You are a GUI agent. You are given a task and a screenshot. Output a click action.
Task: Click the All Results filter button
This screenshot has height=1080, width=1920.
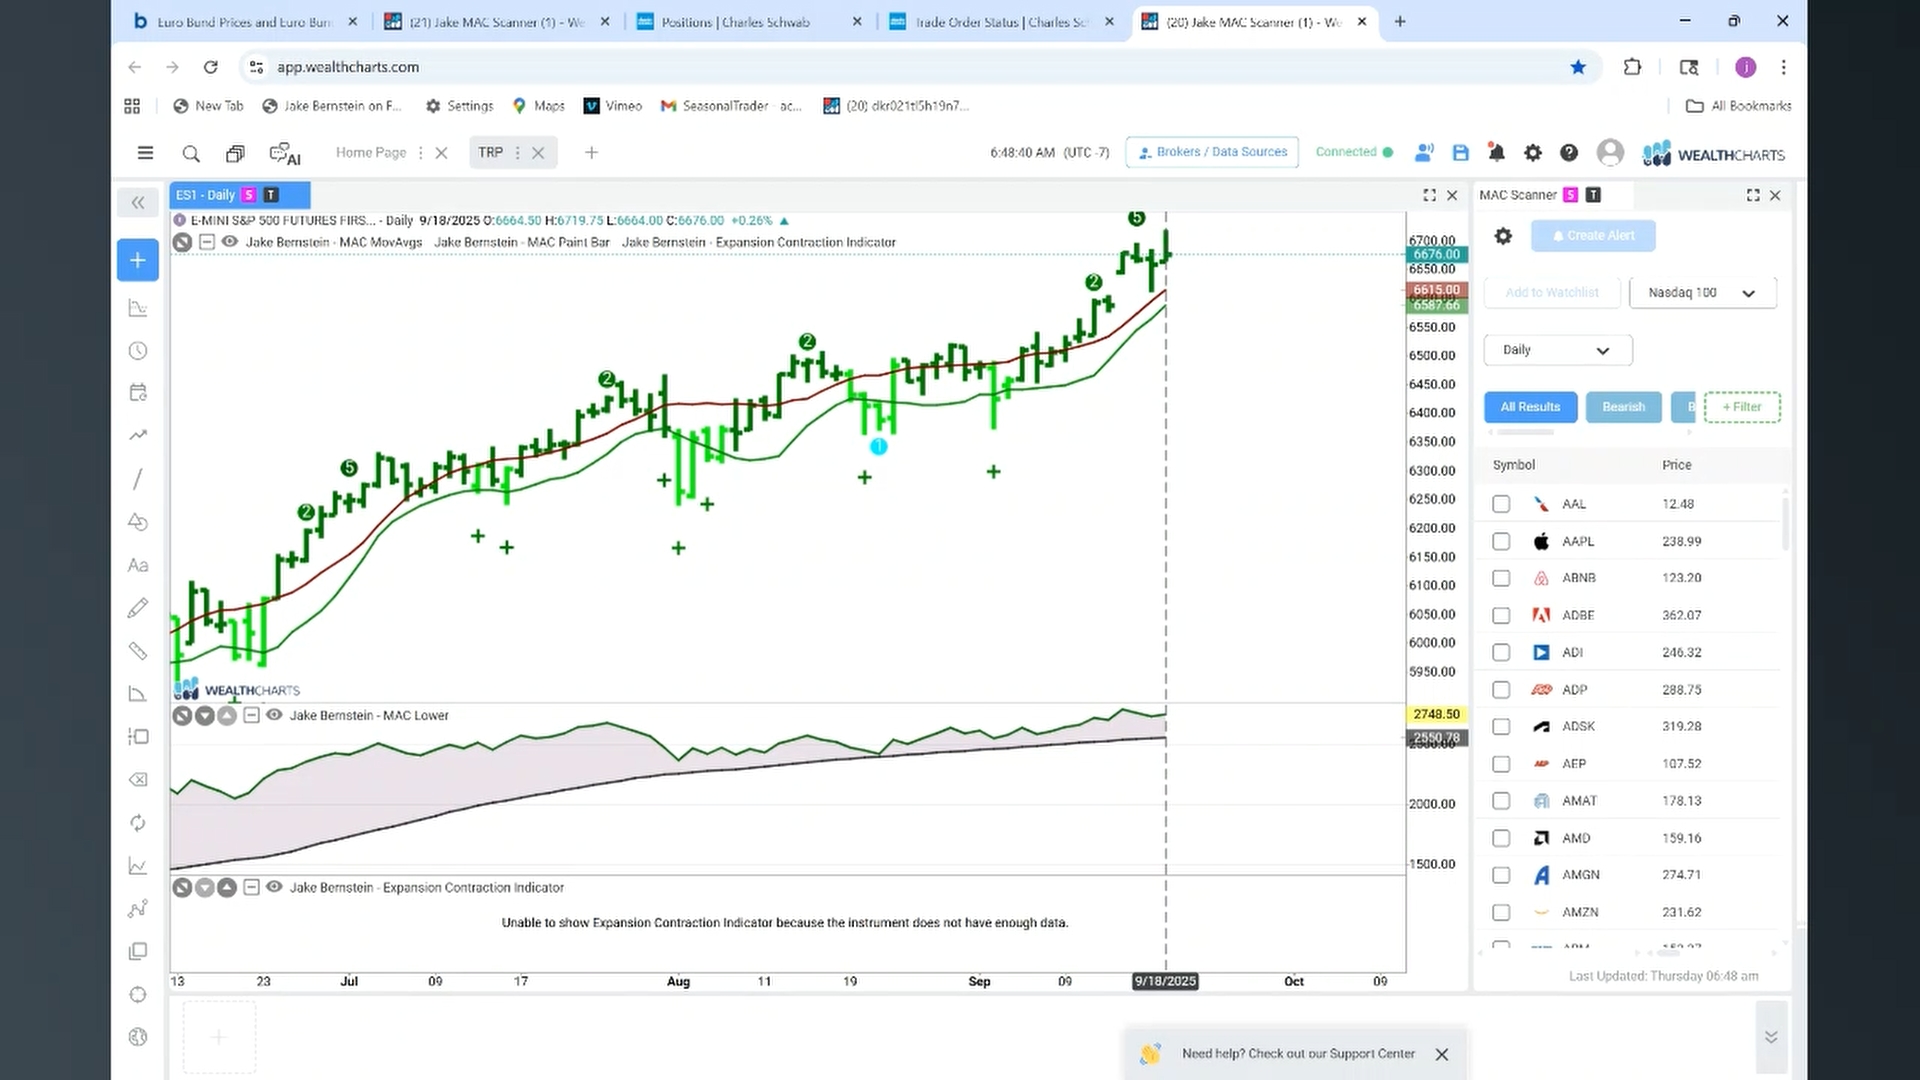coord(1530,407)
